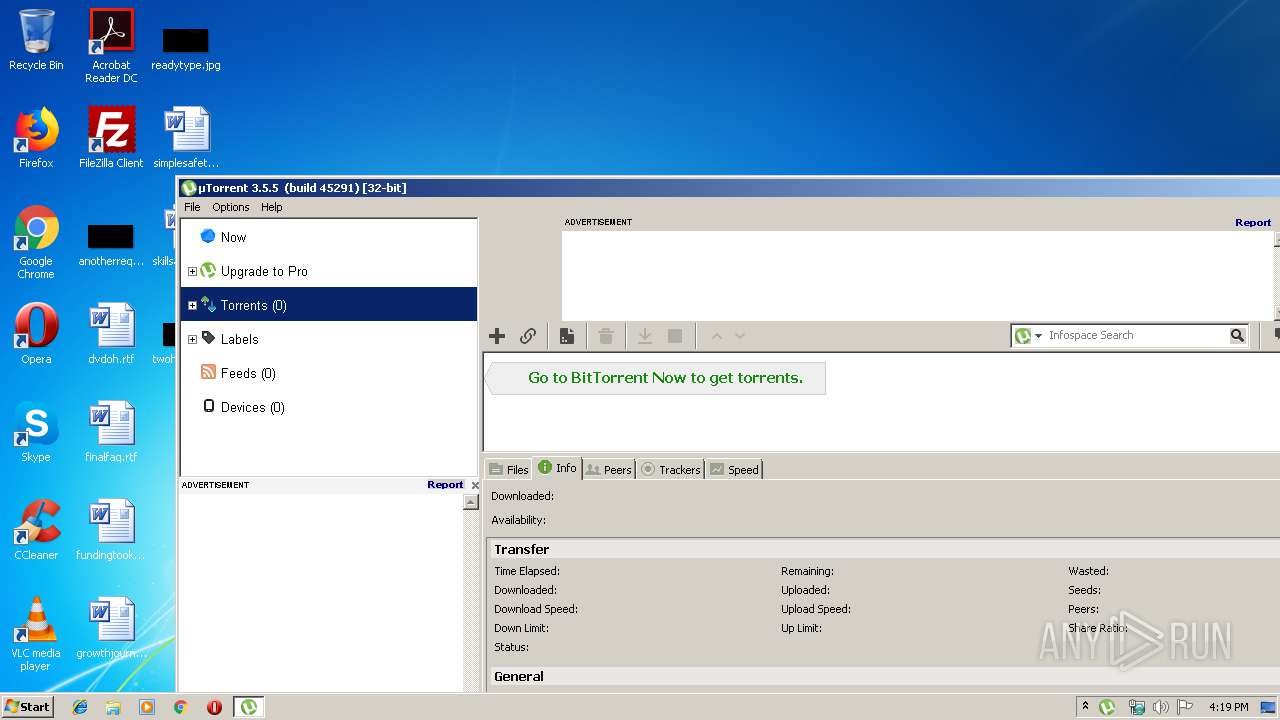Click the Opera desktop icon
The height and width of the screenshot is (720, 1280).
(36, 334)
